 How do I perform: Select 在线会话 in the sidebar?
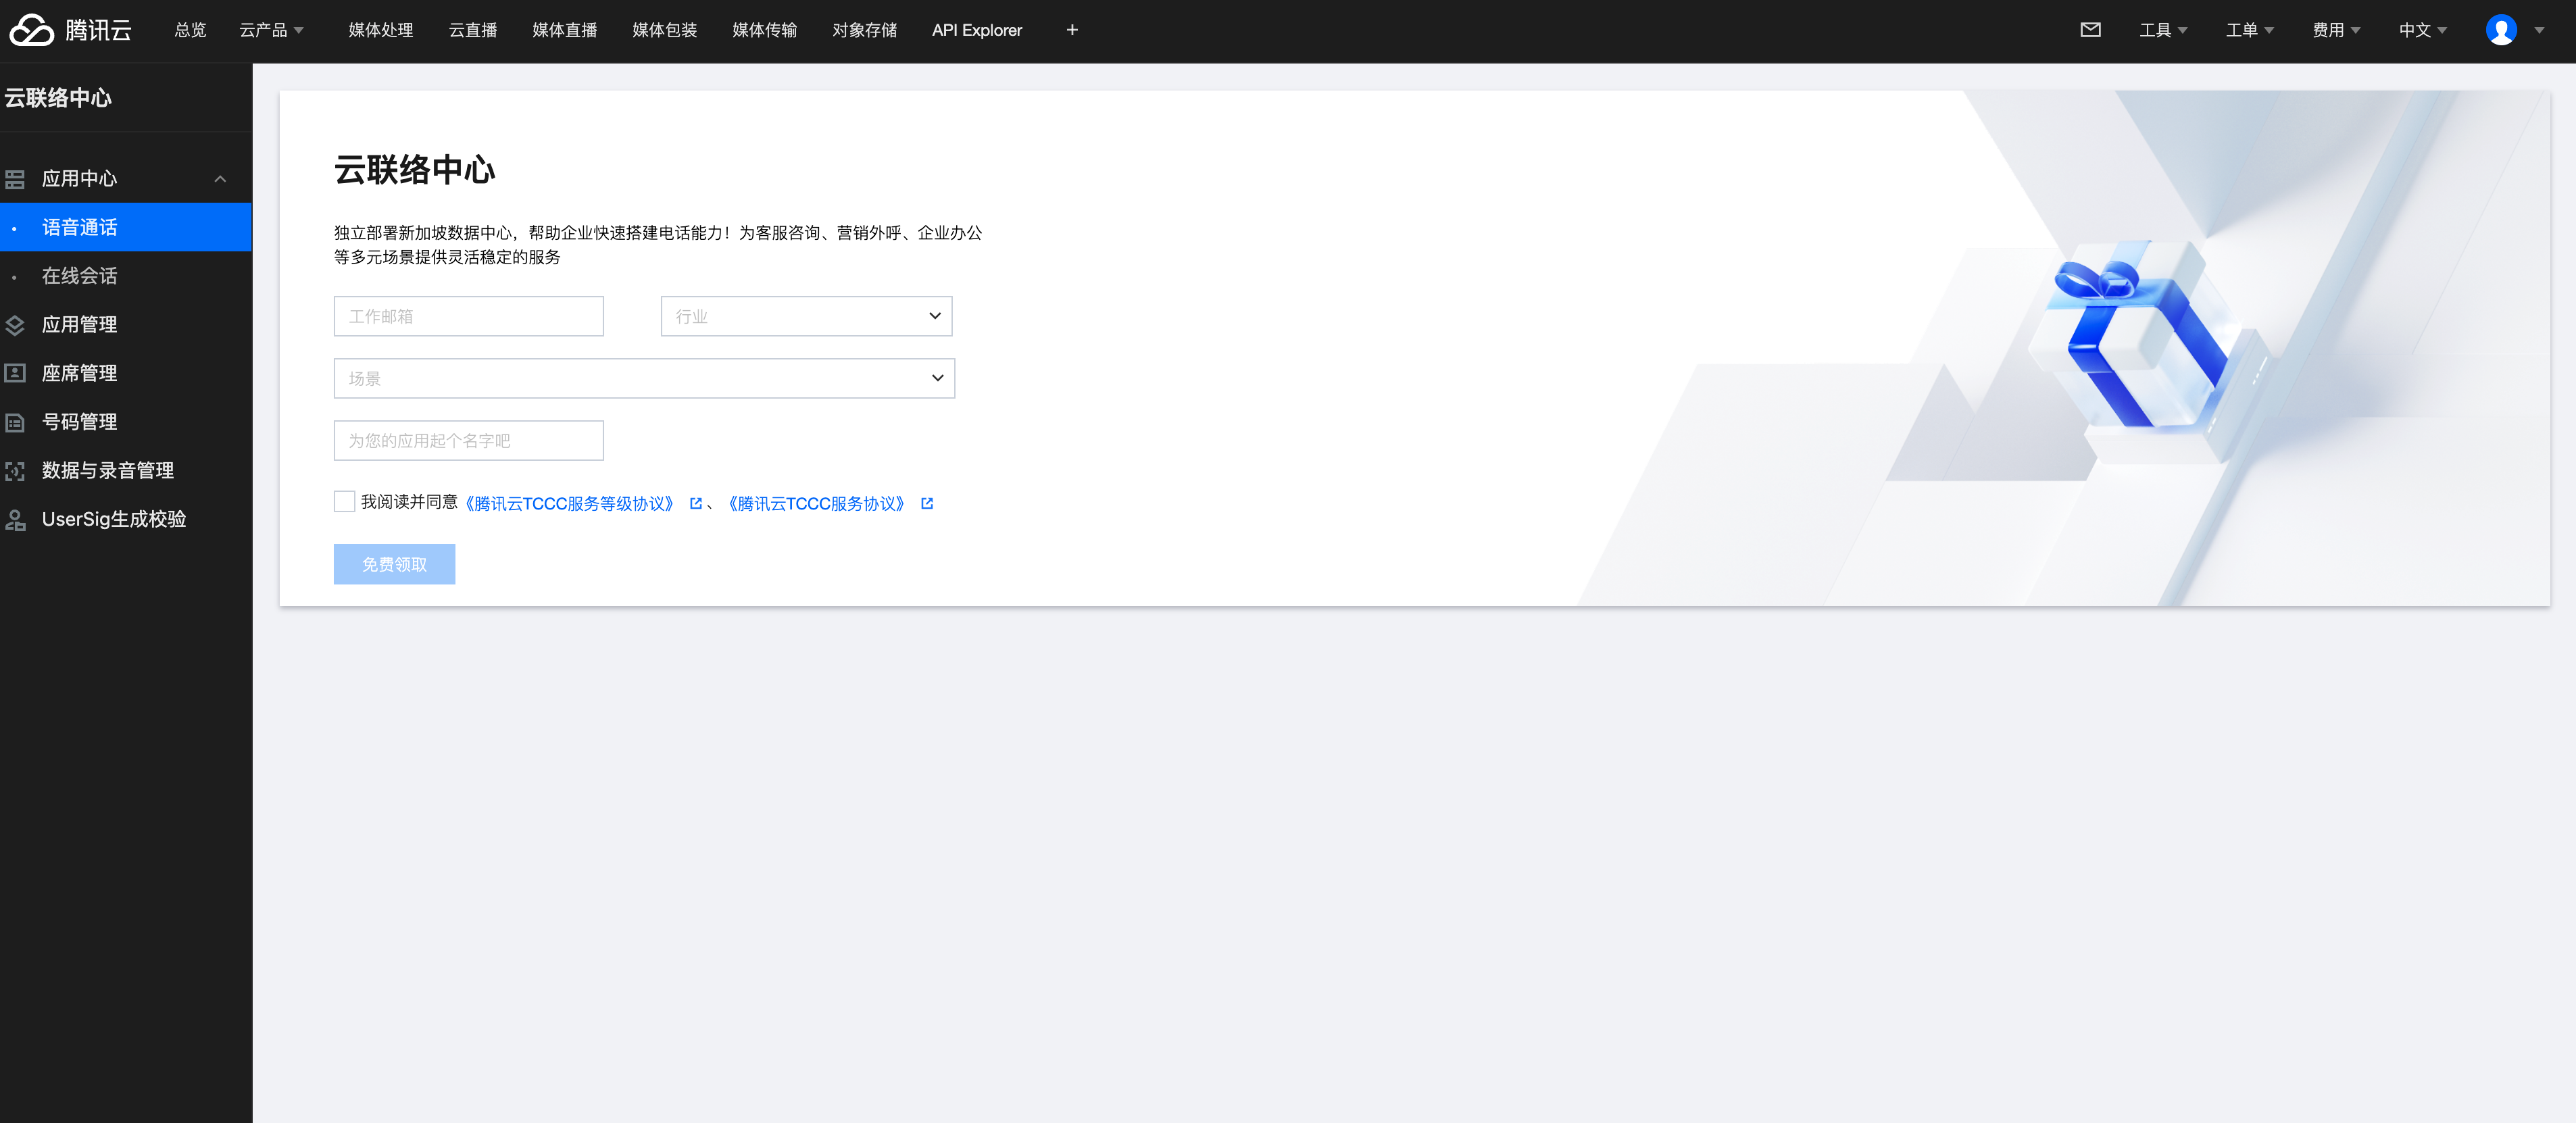(80, 276)
